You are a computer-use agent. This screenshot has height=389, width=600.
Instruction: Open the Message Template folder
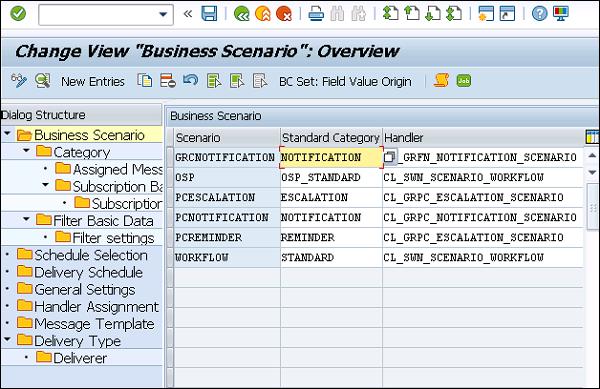point(86,324)
